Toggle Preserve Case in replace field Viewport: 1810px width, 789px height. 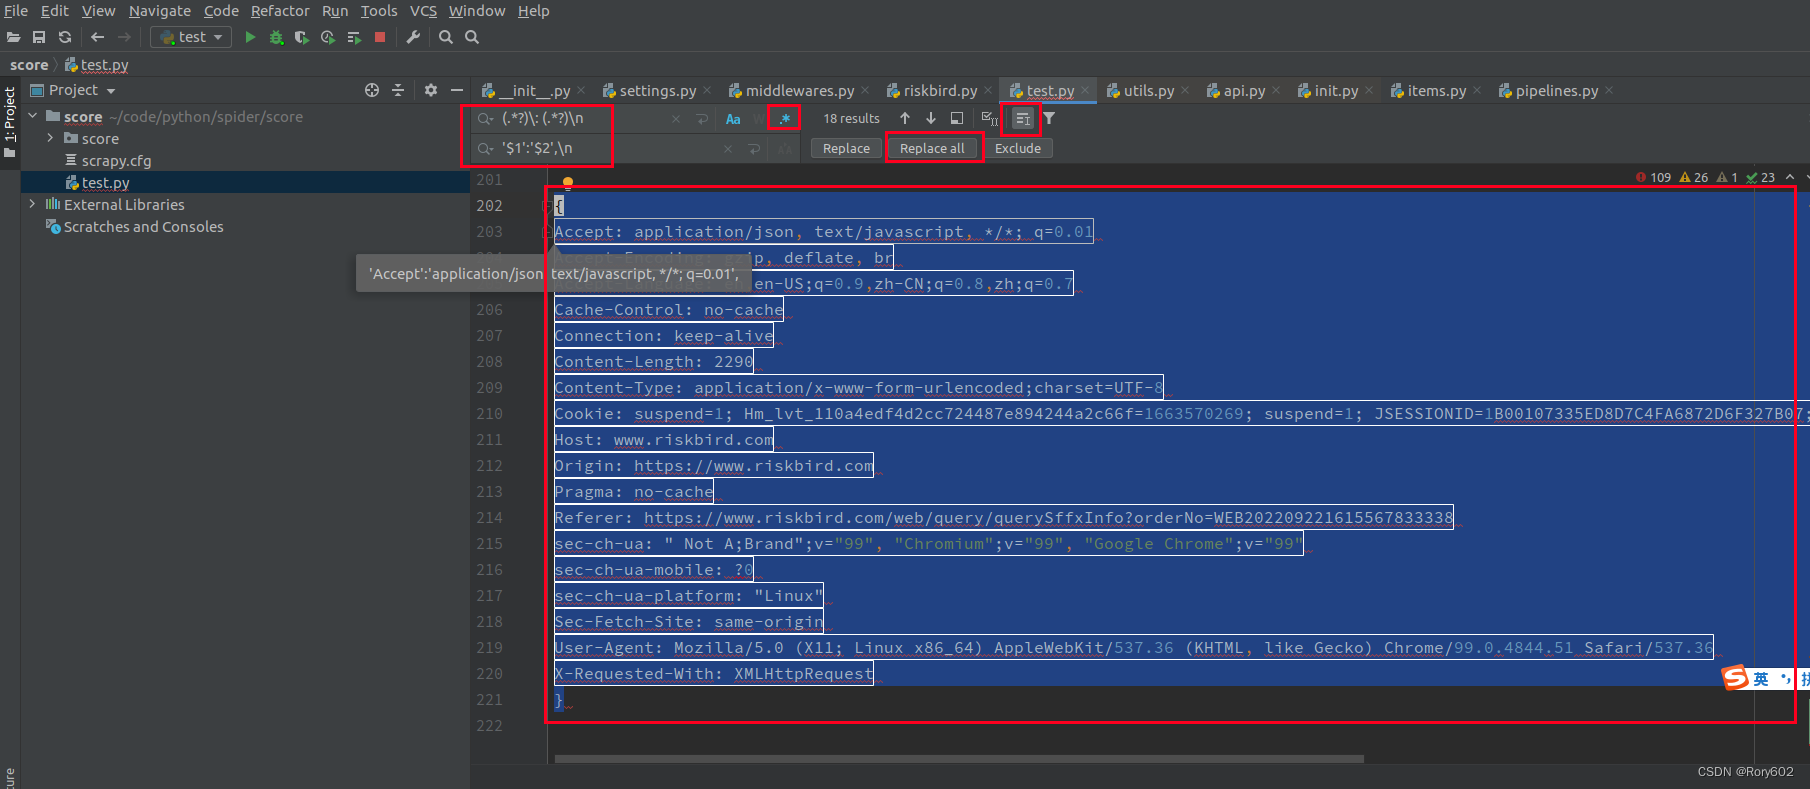[785, 149]
